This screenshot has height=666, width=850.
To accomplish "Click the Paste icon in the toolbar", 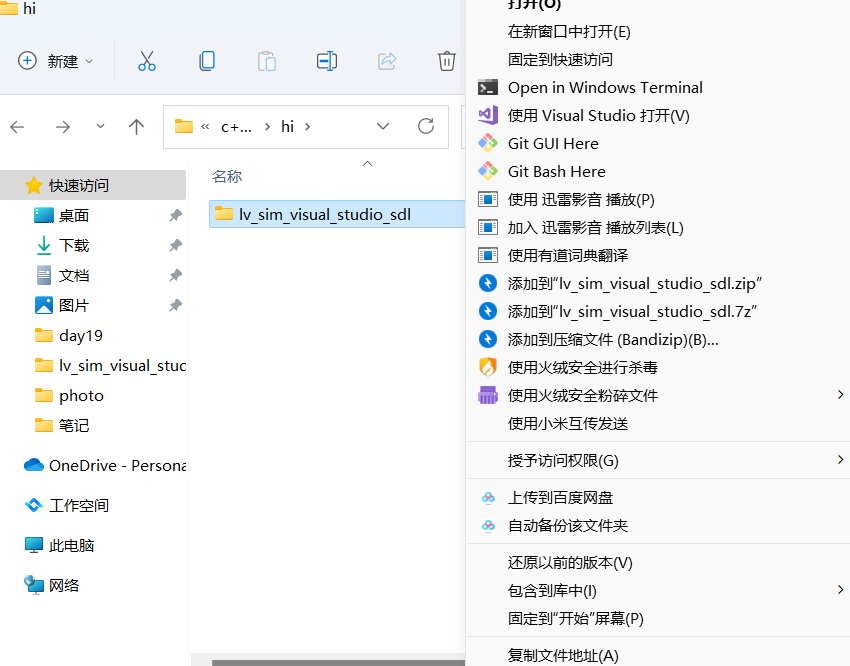I will pyautogui.click(x=267, y=61).
